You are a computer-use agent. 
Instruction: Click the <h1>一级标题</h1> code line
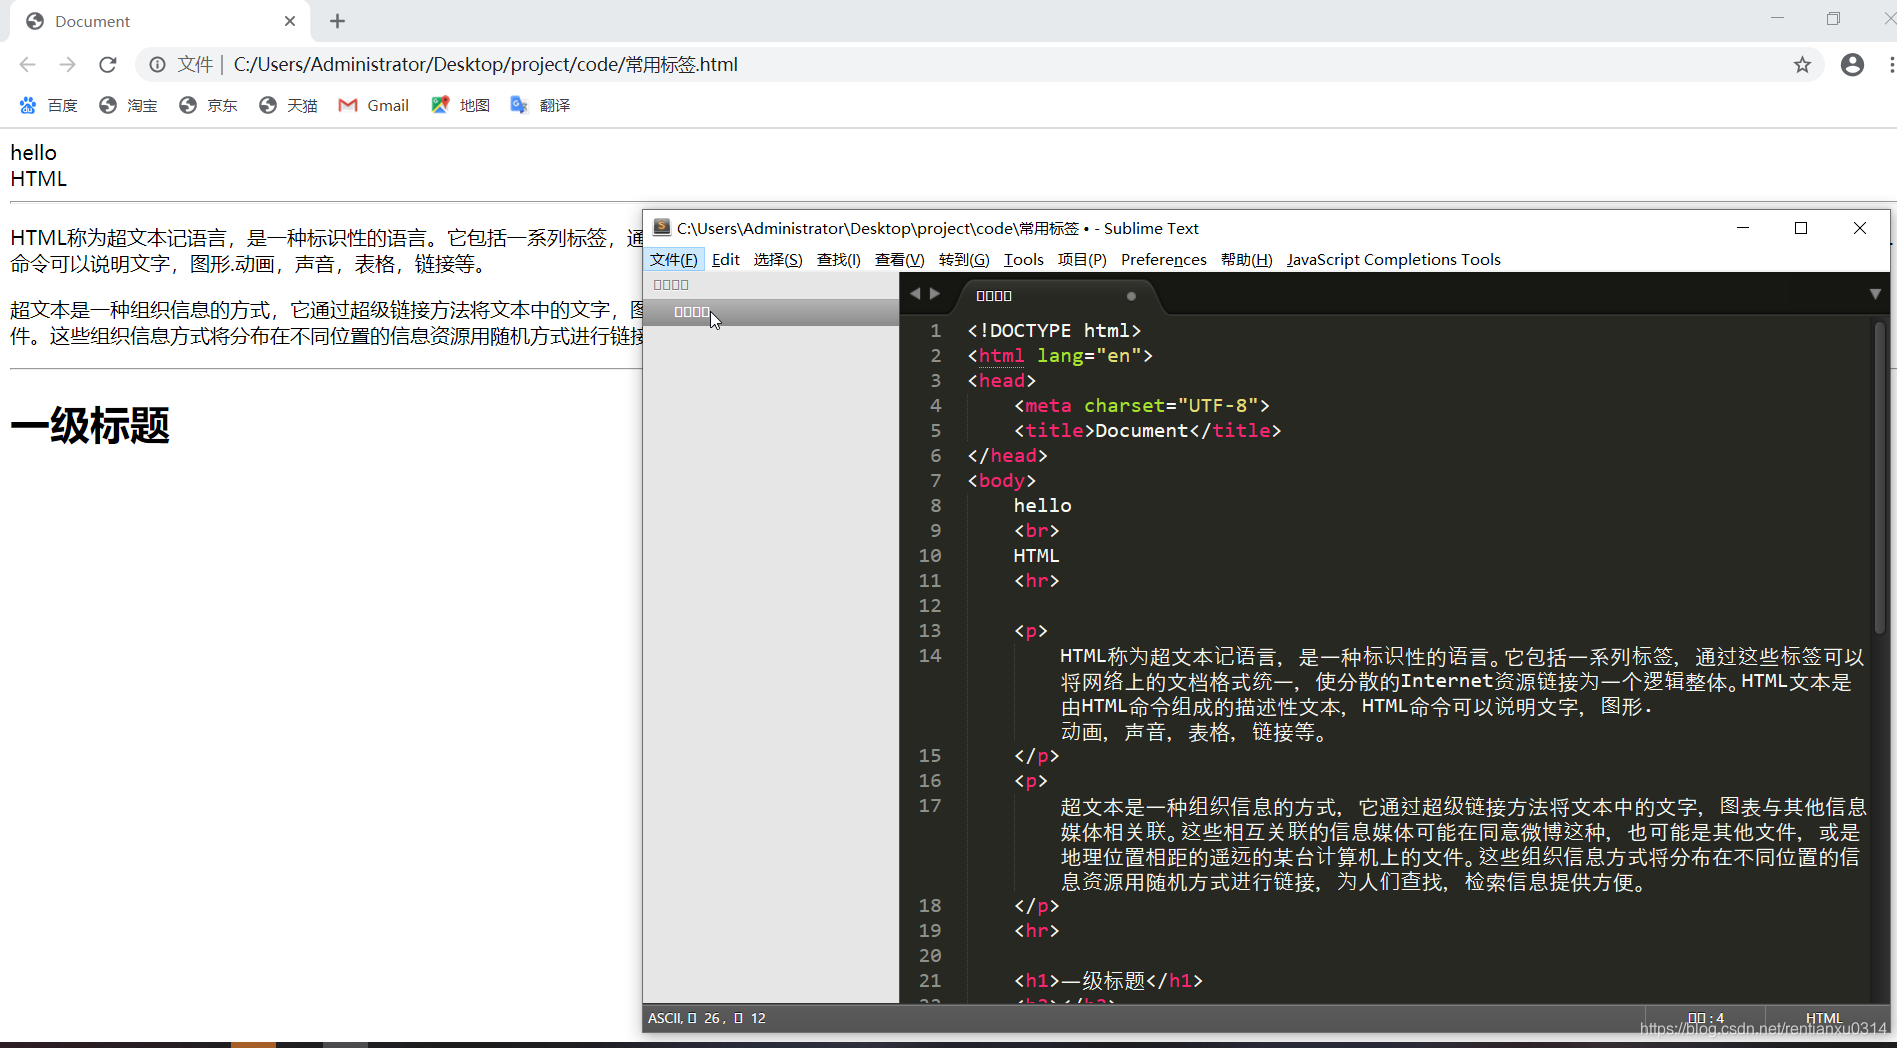[x=1108, y=981]
